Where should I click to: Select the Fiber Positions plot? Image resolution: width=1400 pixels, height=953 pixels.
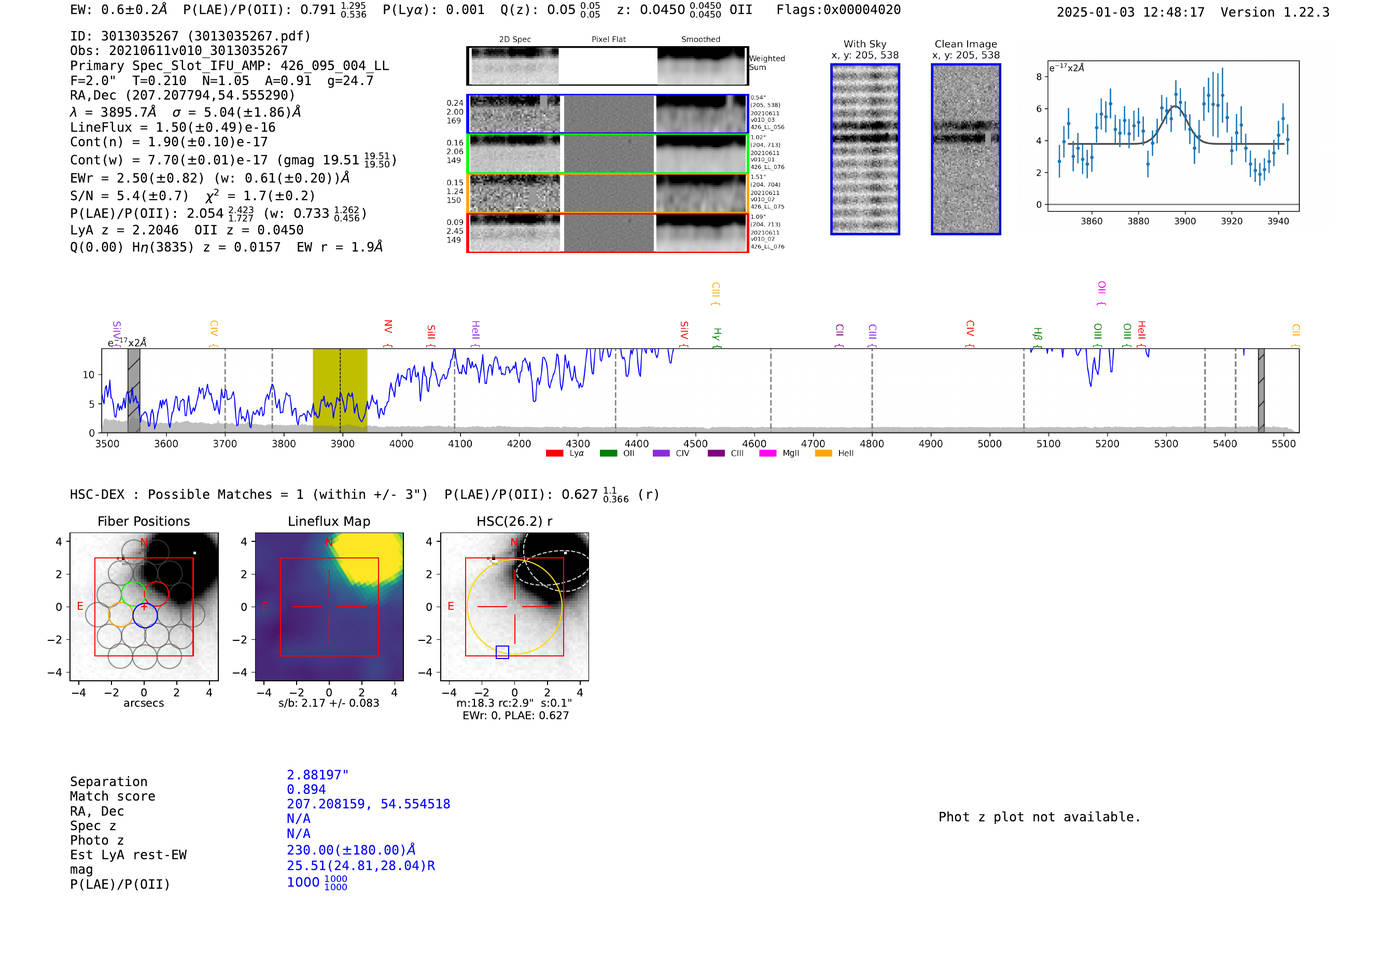[x=144, y=606]
